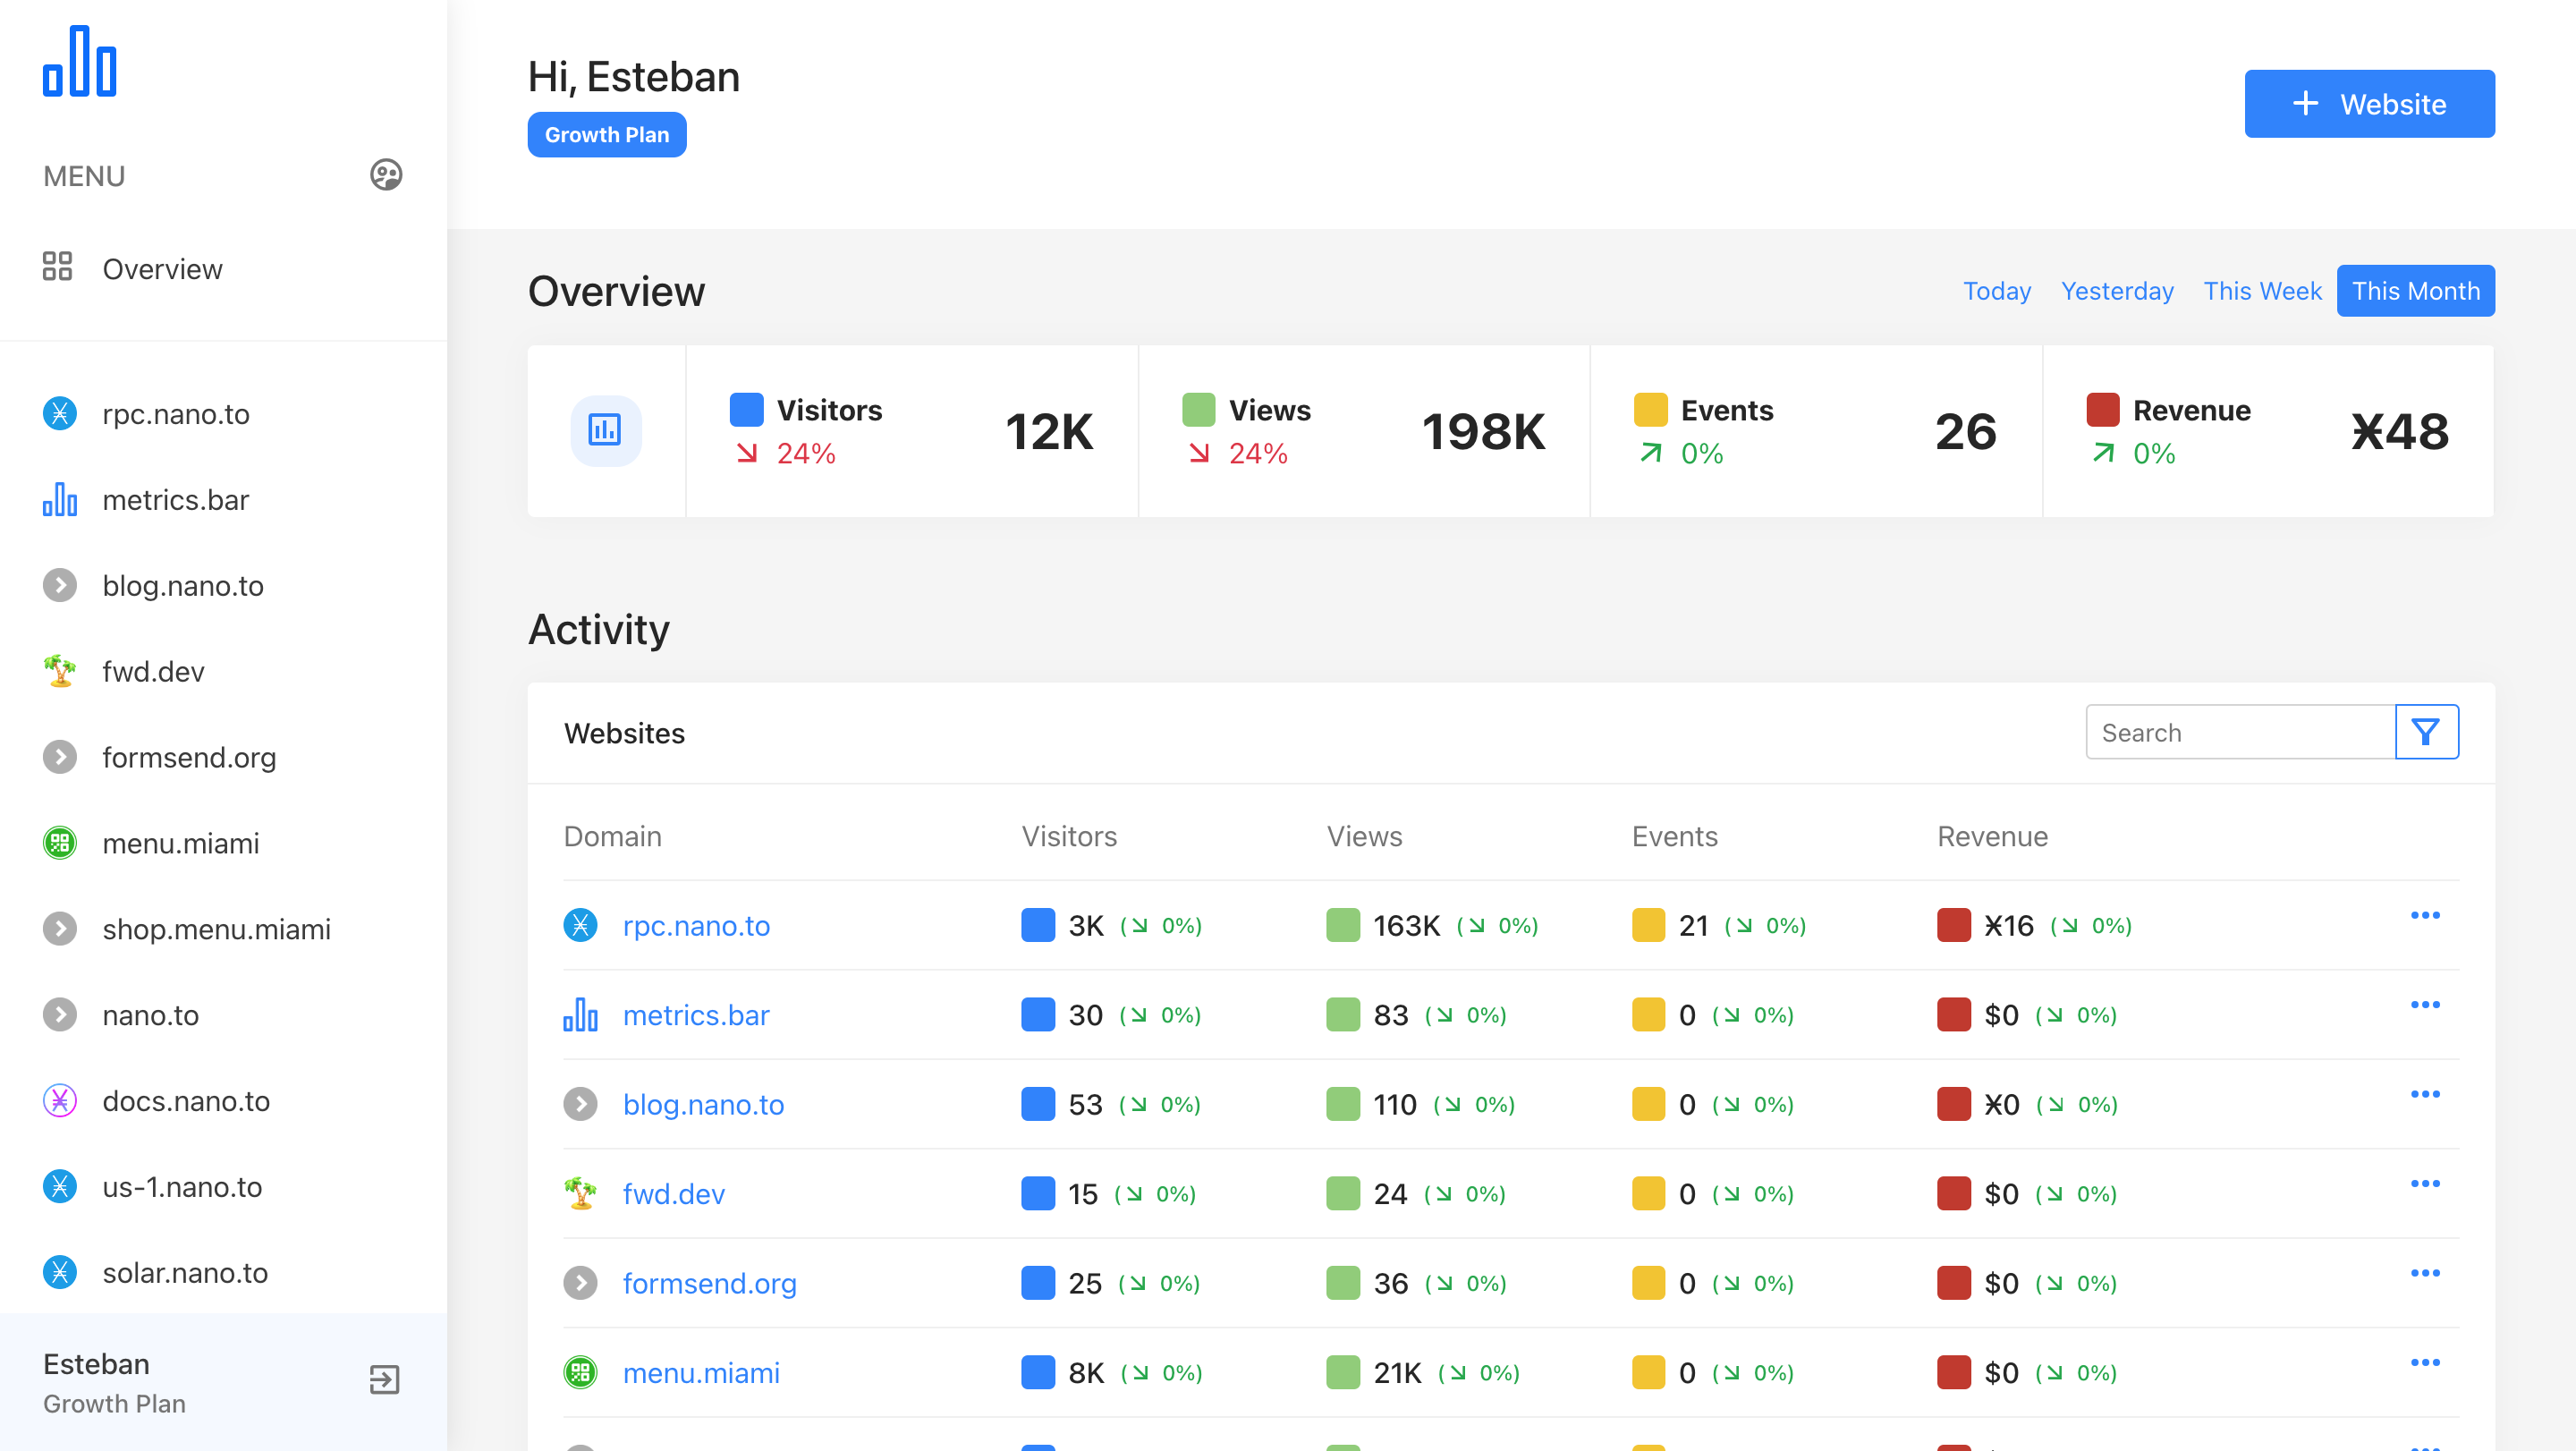Switch to the Today time range
The width and height of the screenshot is (2576, 1451).
[1996, 291]
